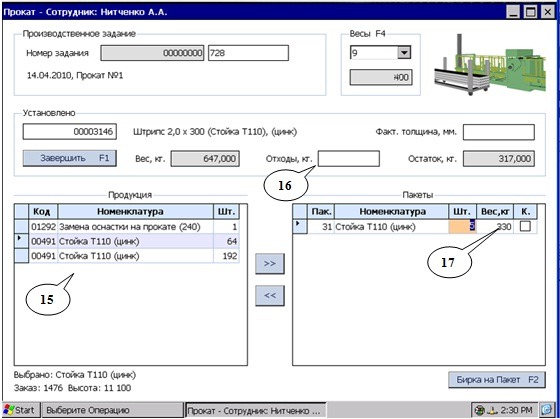
Task: Click the Вес,кг column header in Пакеты
Action: 495,211
